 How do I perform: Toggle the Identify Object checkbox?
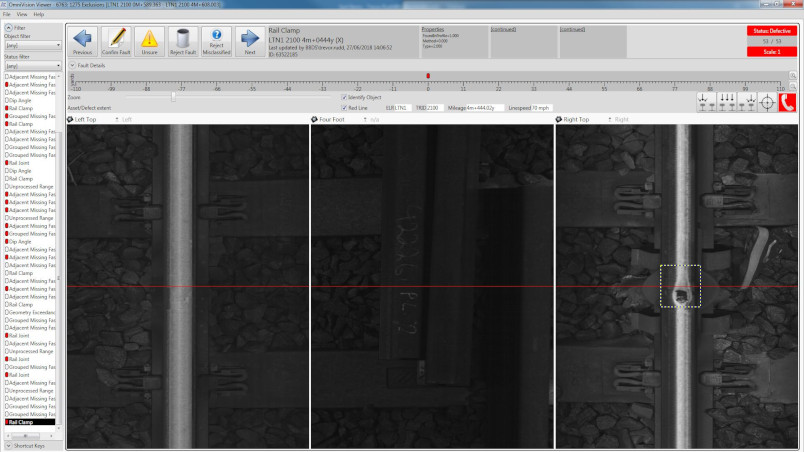(x=344, y=97)
